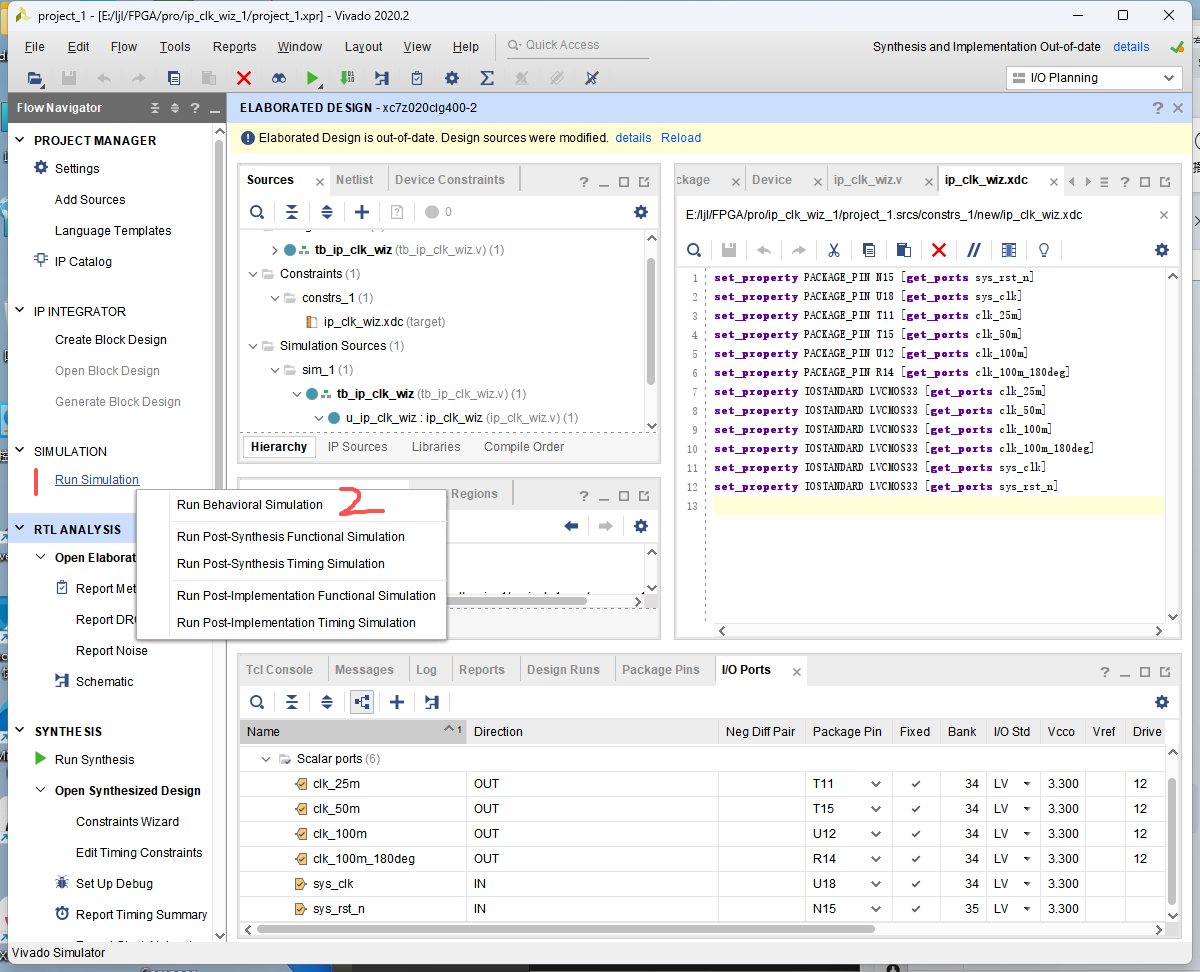Screen dimensions: 1200x972
Task: Open I/O Std dropdown for clk_50m
Action: [x=1026, y=809]
